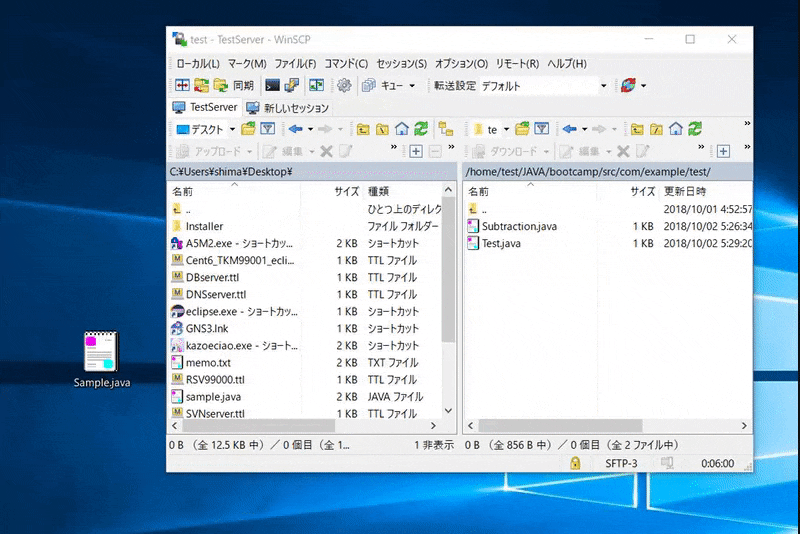
Task: Open the local panel filter icon
Action: (x=267, y=129)
